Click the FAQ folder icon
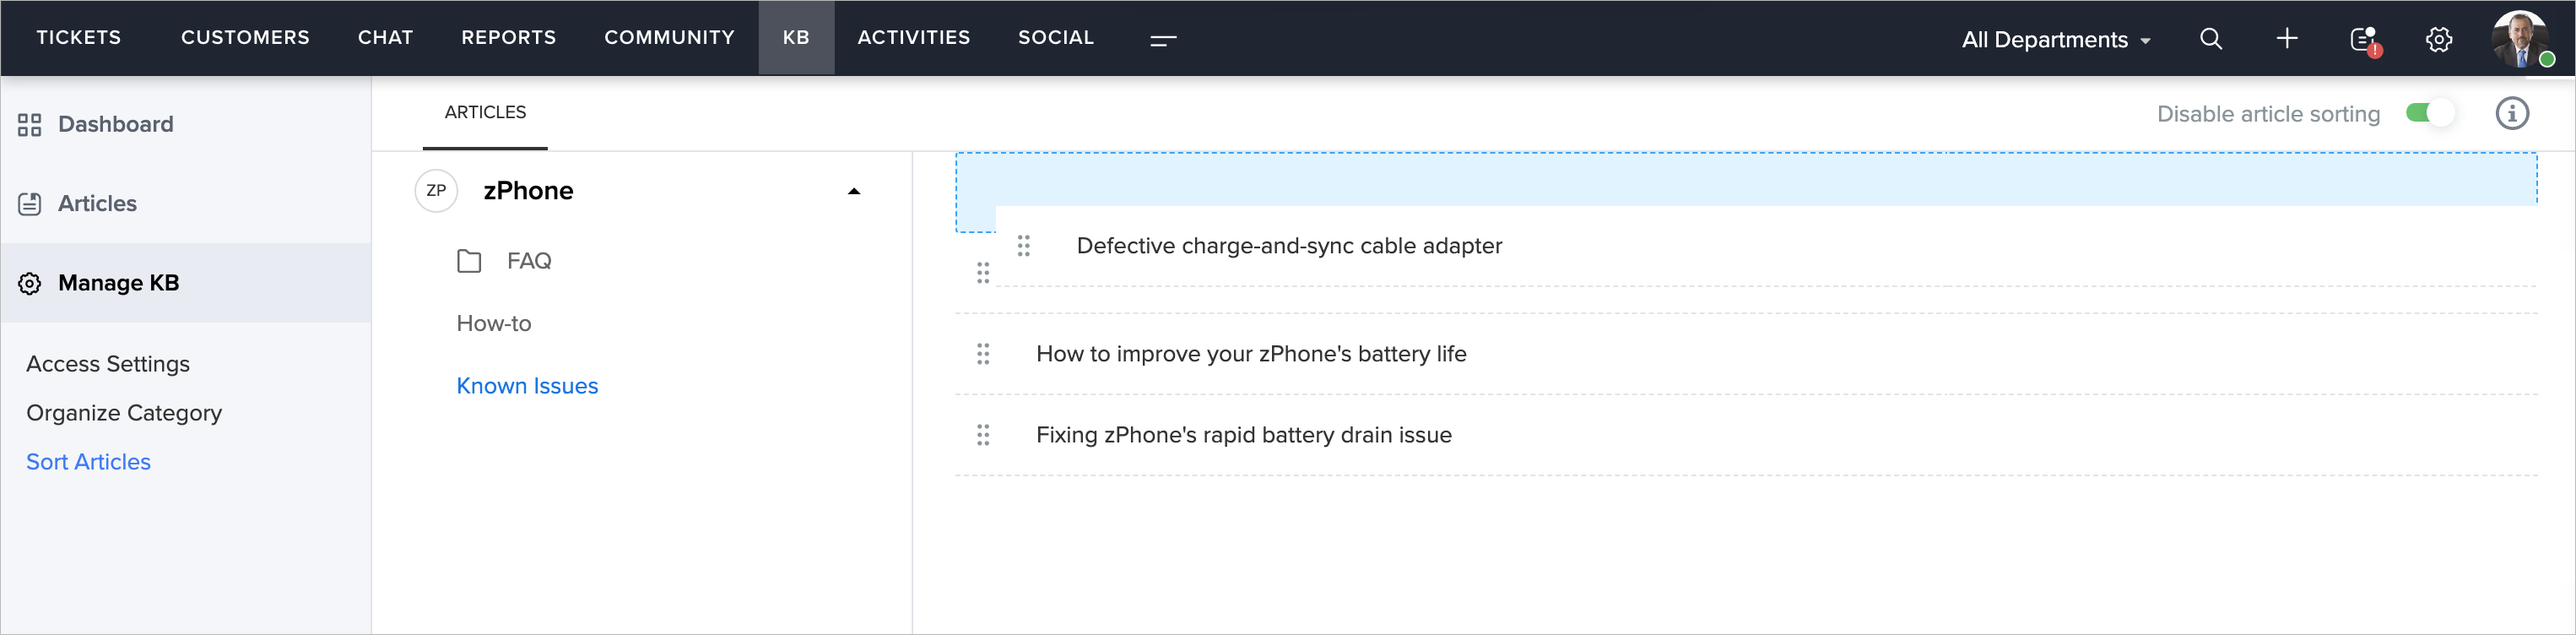This screenshot has width=2576, height=635. coord(469,262)
